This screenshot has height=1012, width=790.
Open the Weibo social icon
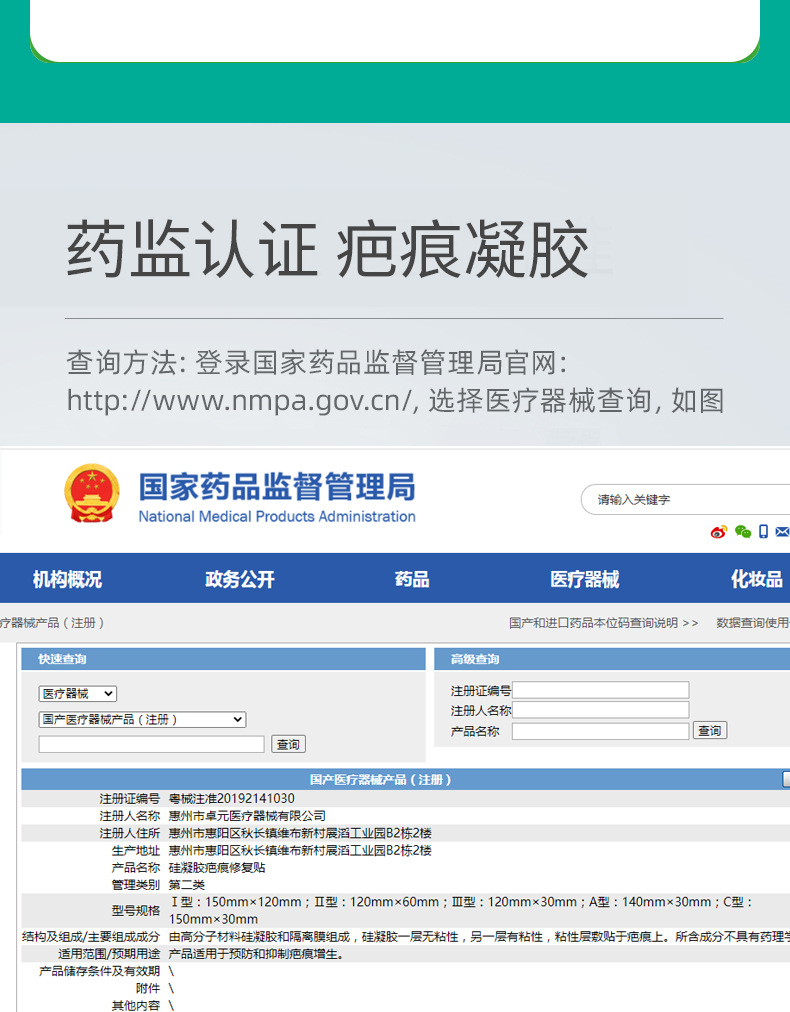click(x=718, y=532)
